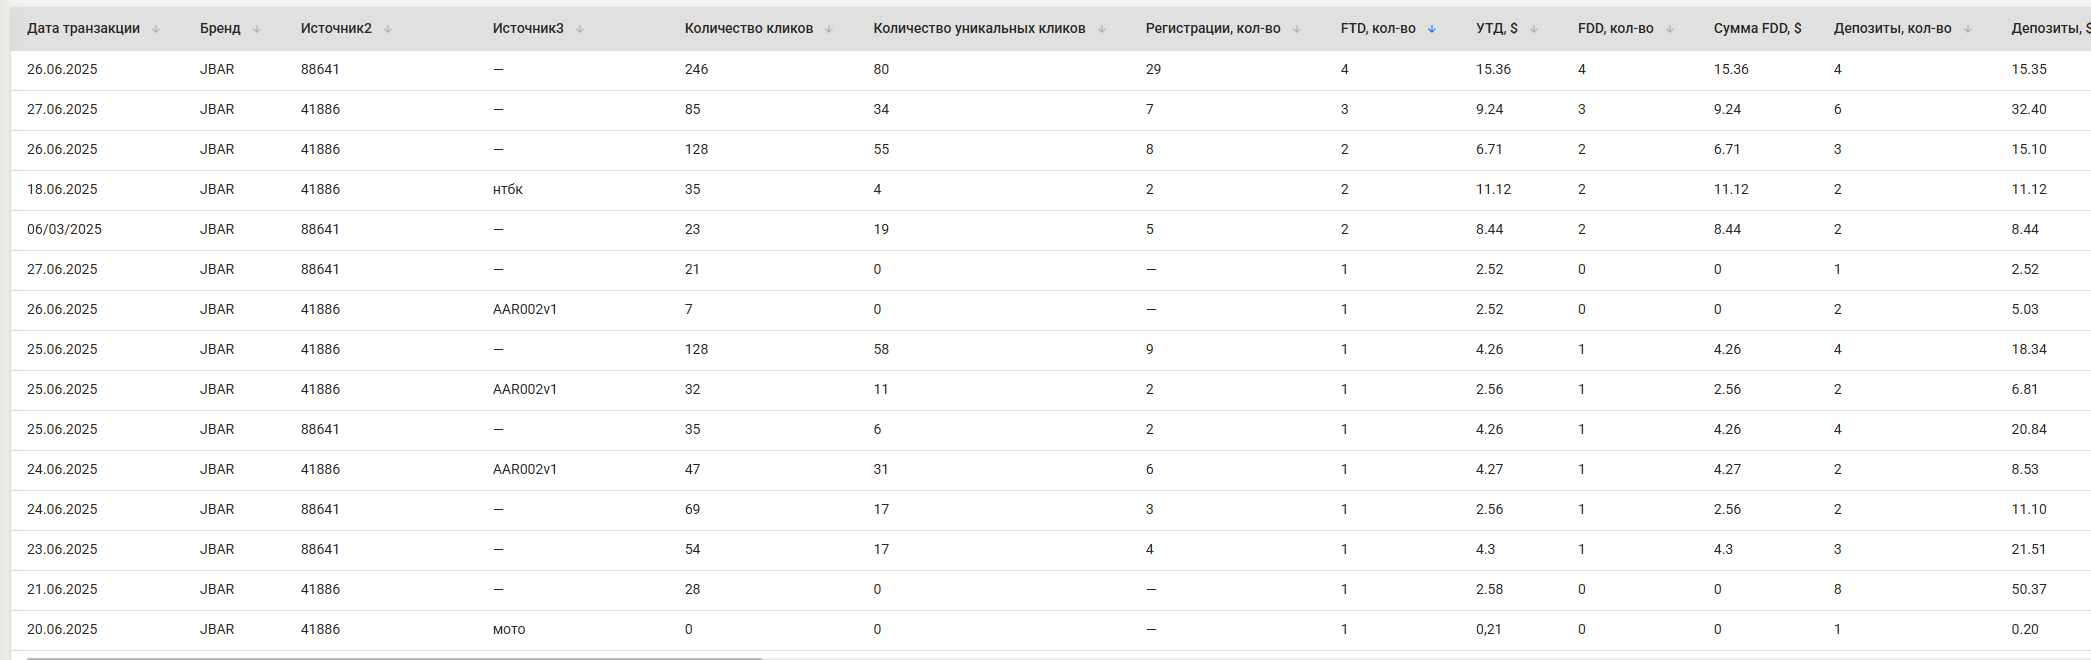Click sort arrow next to Бренд

pos(257,29)
